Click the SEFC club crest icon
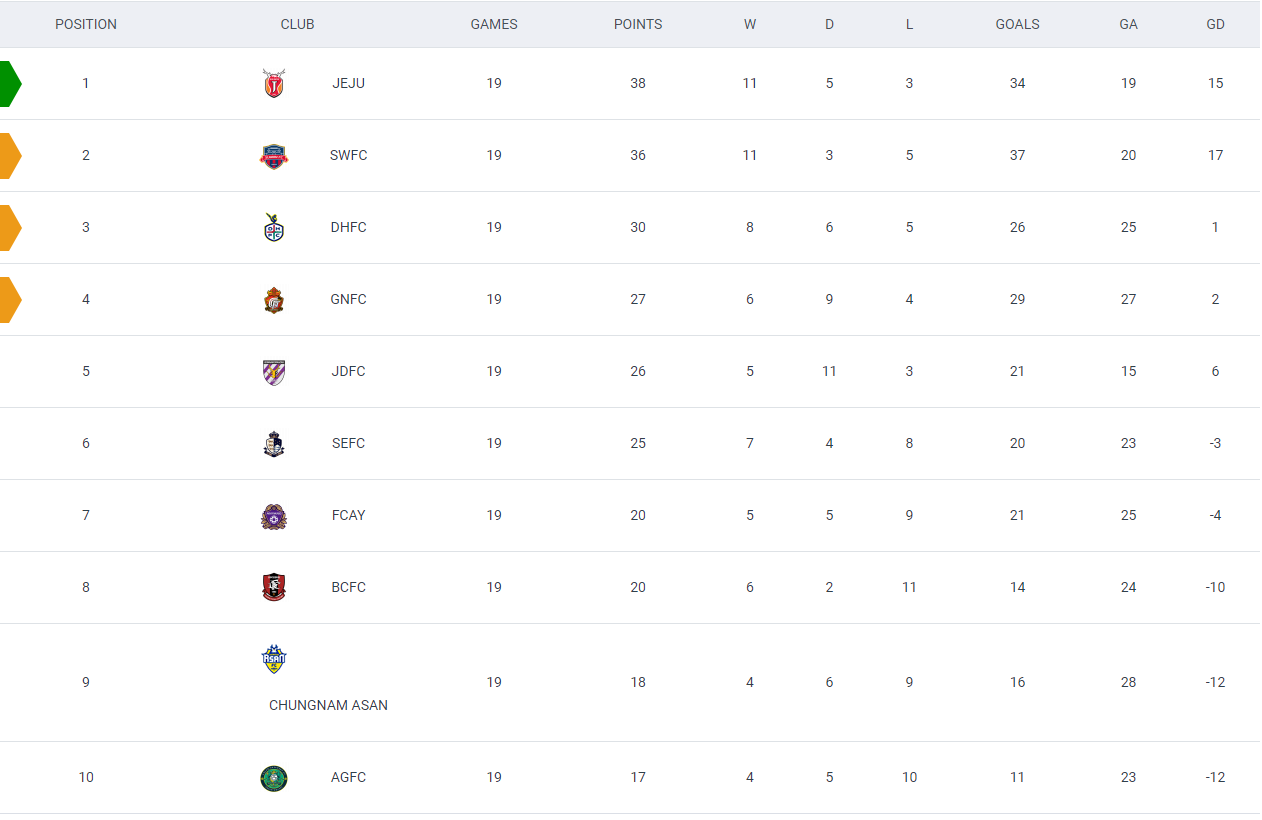 (274, 444)
